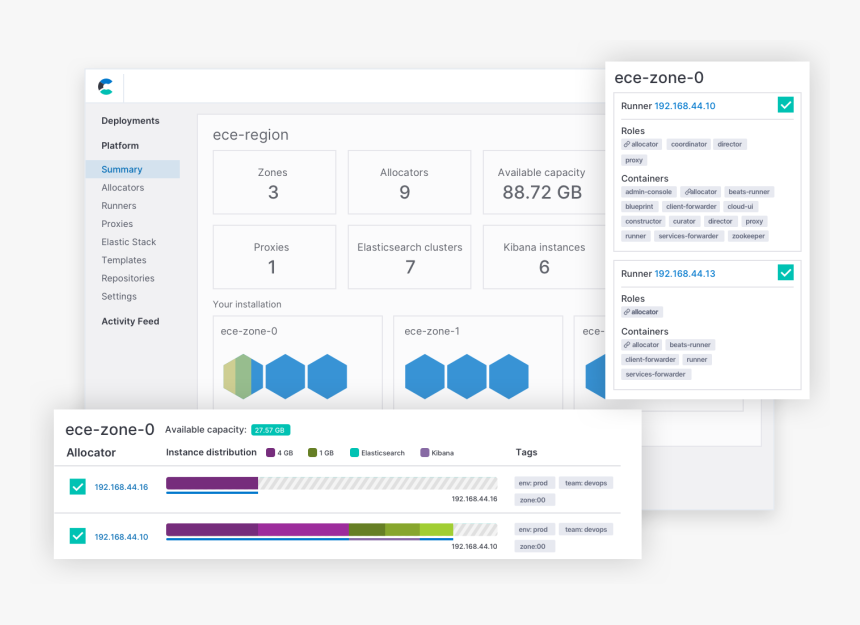
Task: Go to Templates in the sidebar
Action: coord(124,260)
